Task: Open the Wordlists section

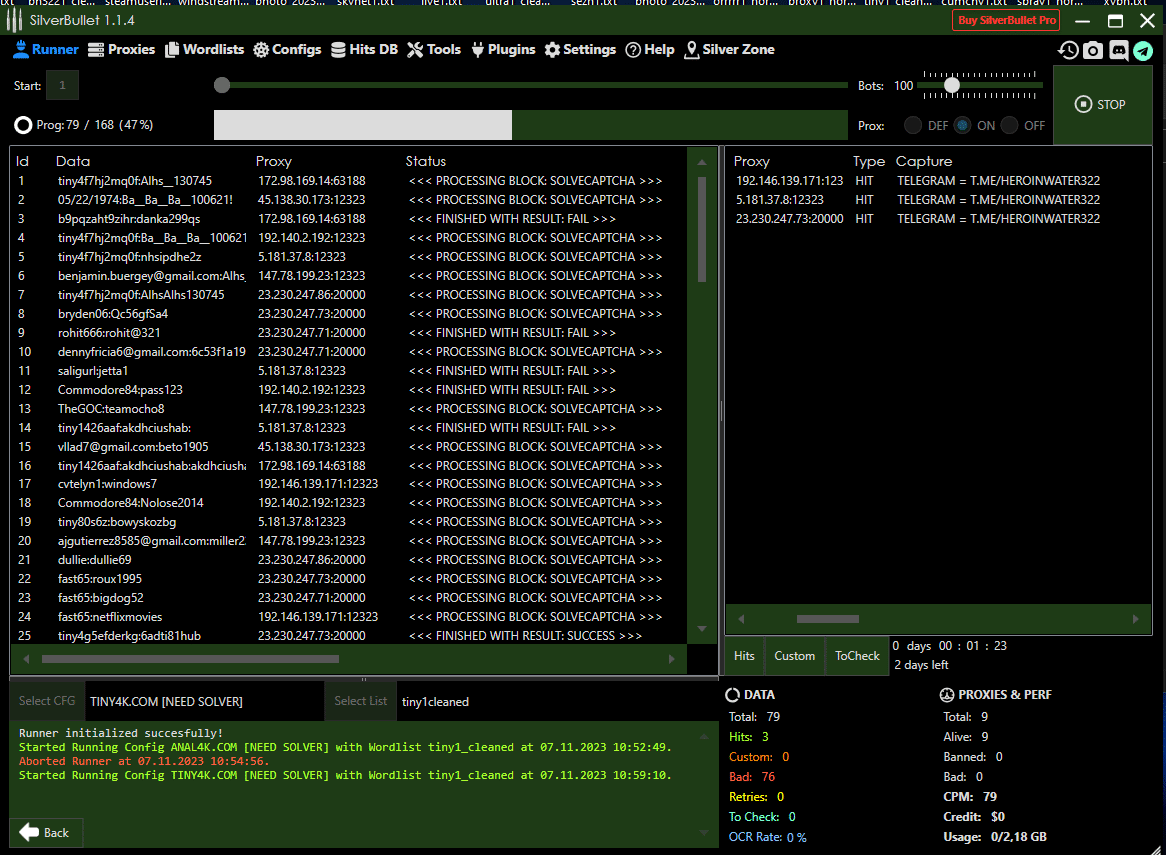Action: [x=204, y=49]
